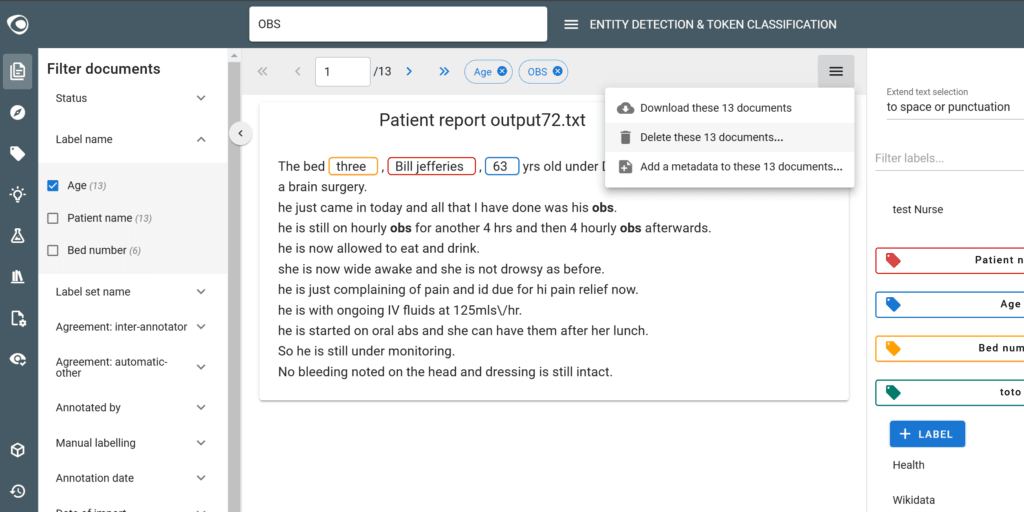Open the lightbulb suggestions icon in sidebar

[18, 195]
